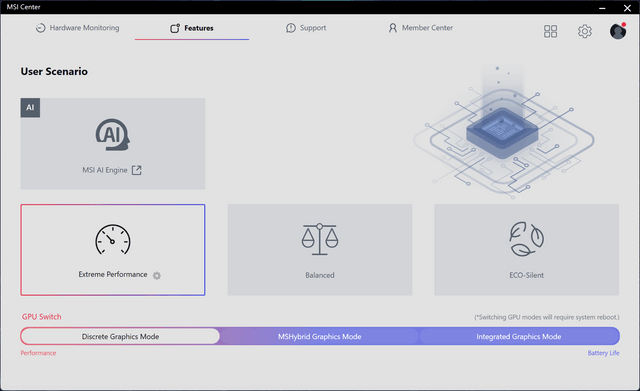The width and height of the screenshot is (640, 391).
Task: Click the Support speech bubble icon
Action: (x=291, y=28)
